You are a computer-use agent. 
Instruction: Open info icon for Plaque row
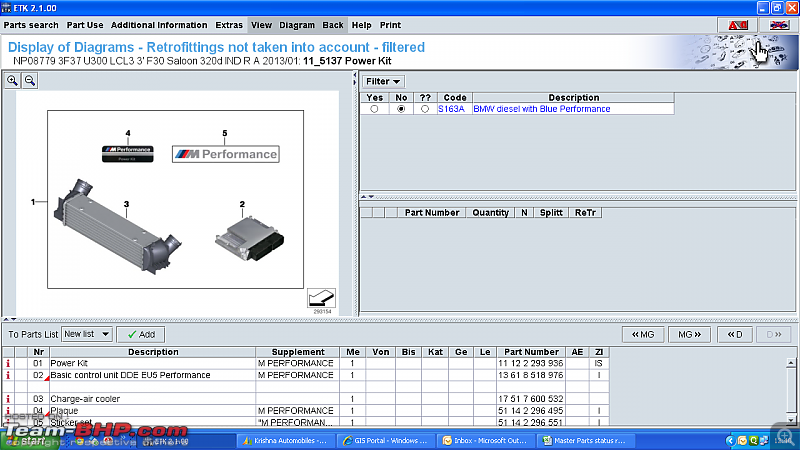pos(8,410)
